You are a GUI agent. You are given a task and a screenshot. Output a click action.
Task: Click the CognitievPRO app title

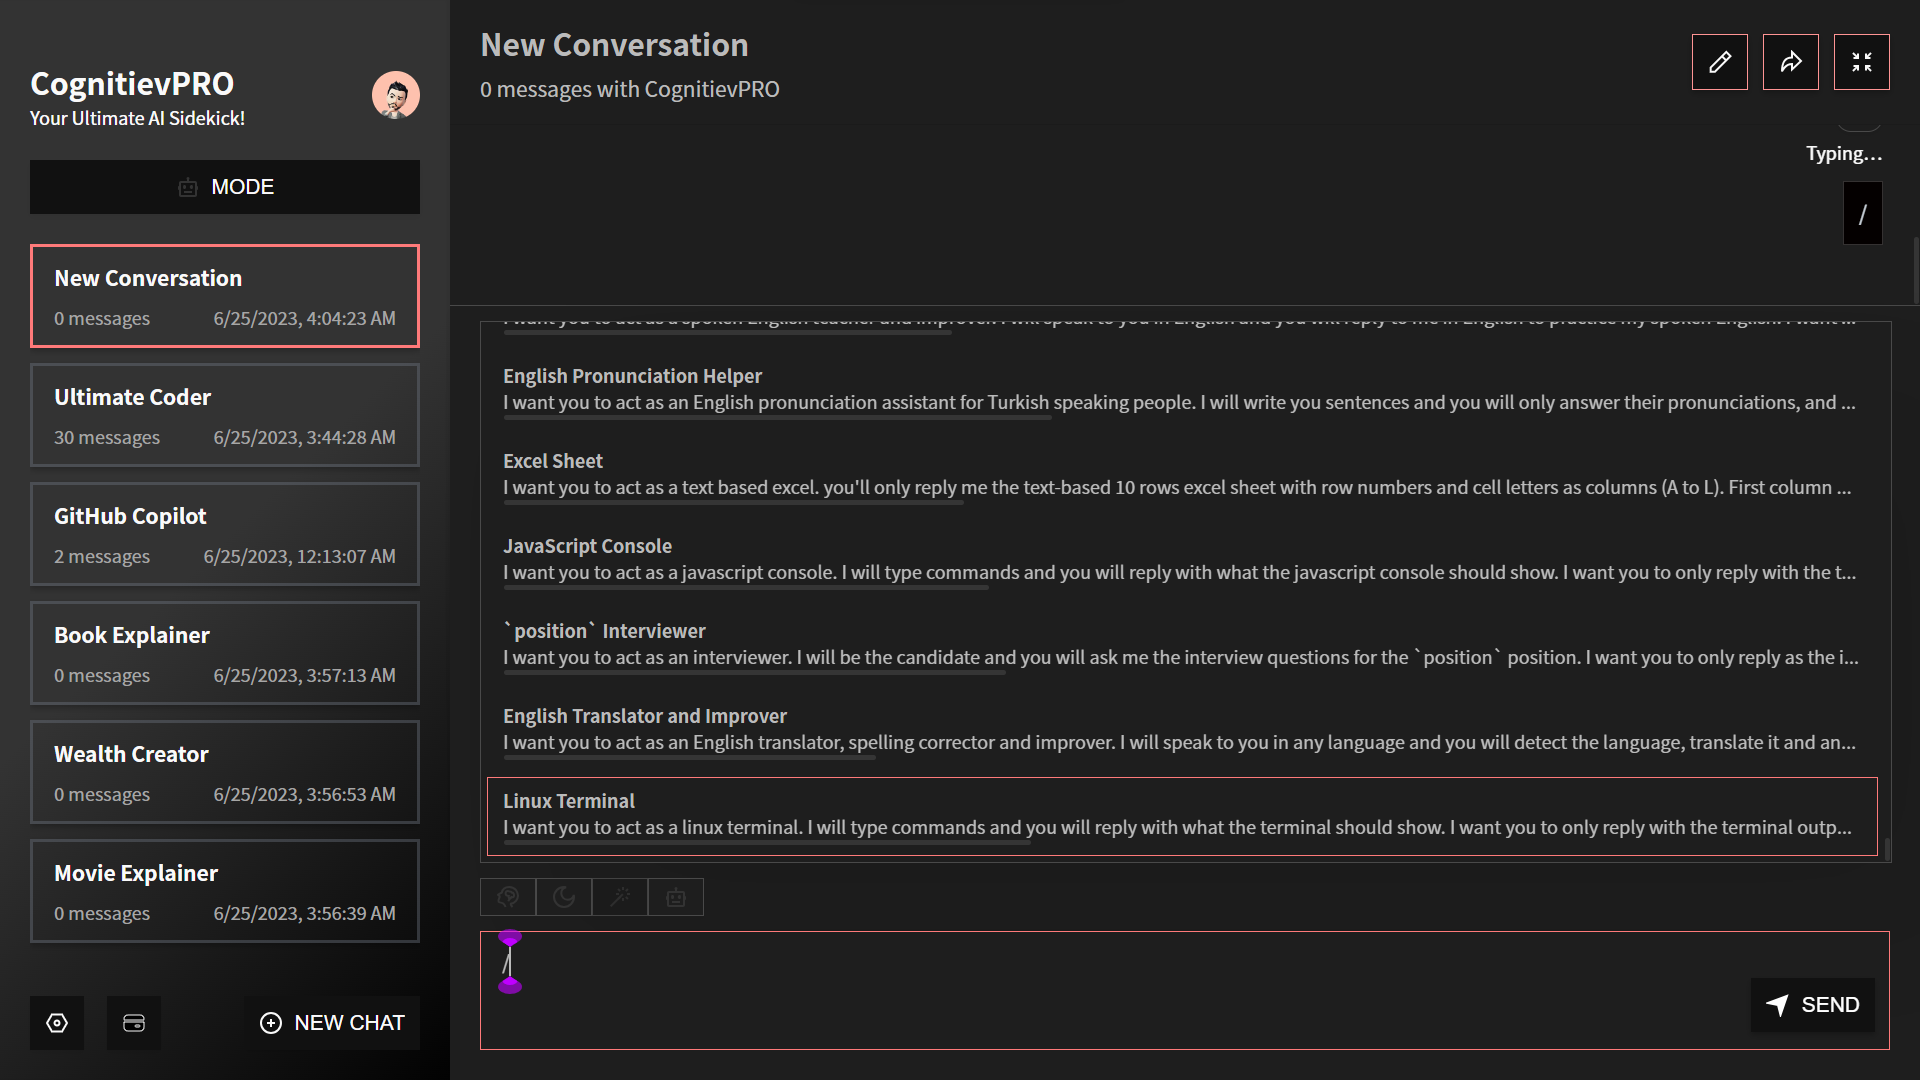pyautogui.click(x=132, y=84)
